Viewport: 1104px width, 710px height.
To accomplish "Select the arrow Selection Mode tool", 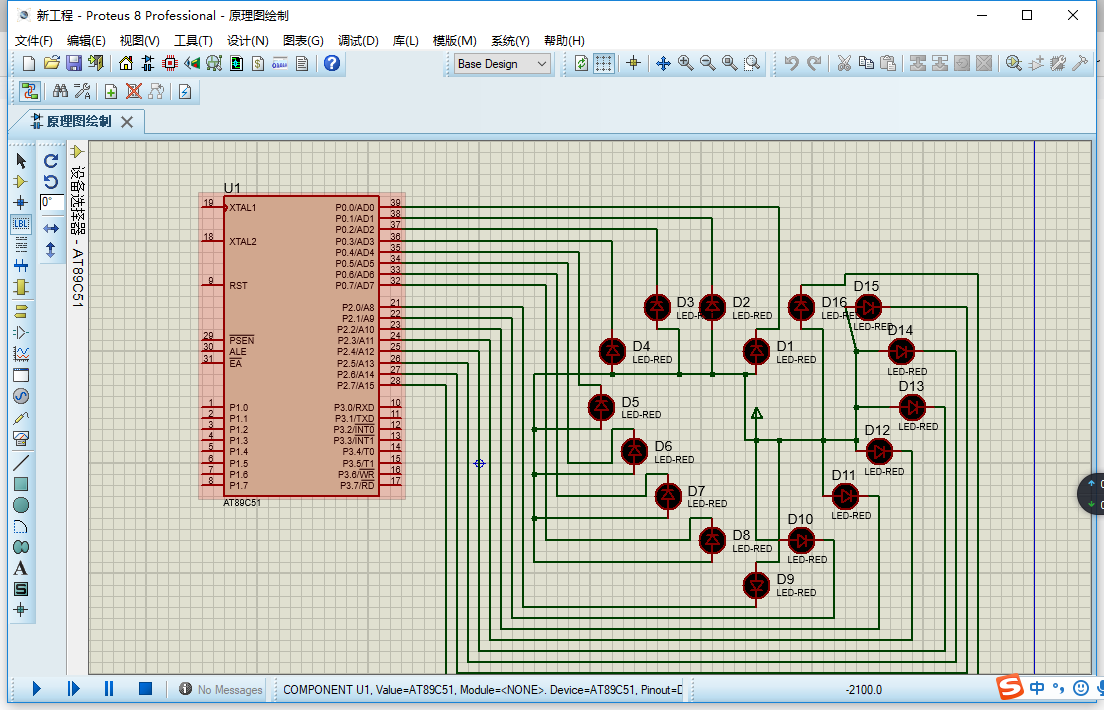I will (21, 161).
